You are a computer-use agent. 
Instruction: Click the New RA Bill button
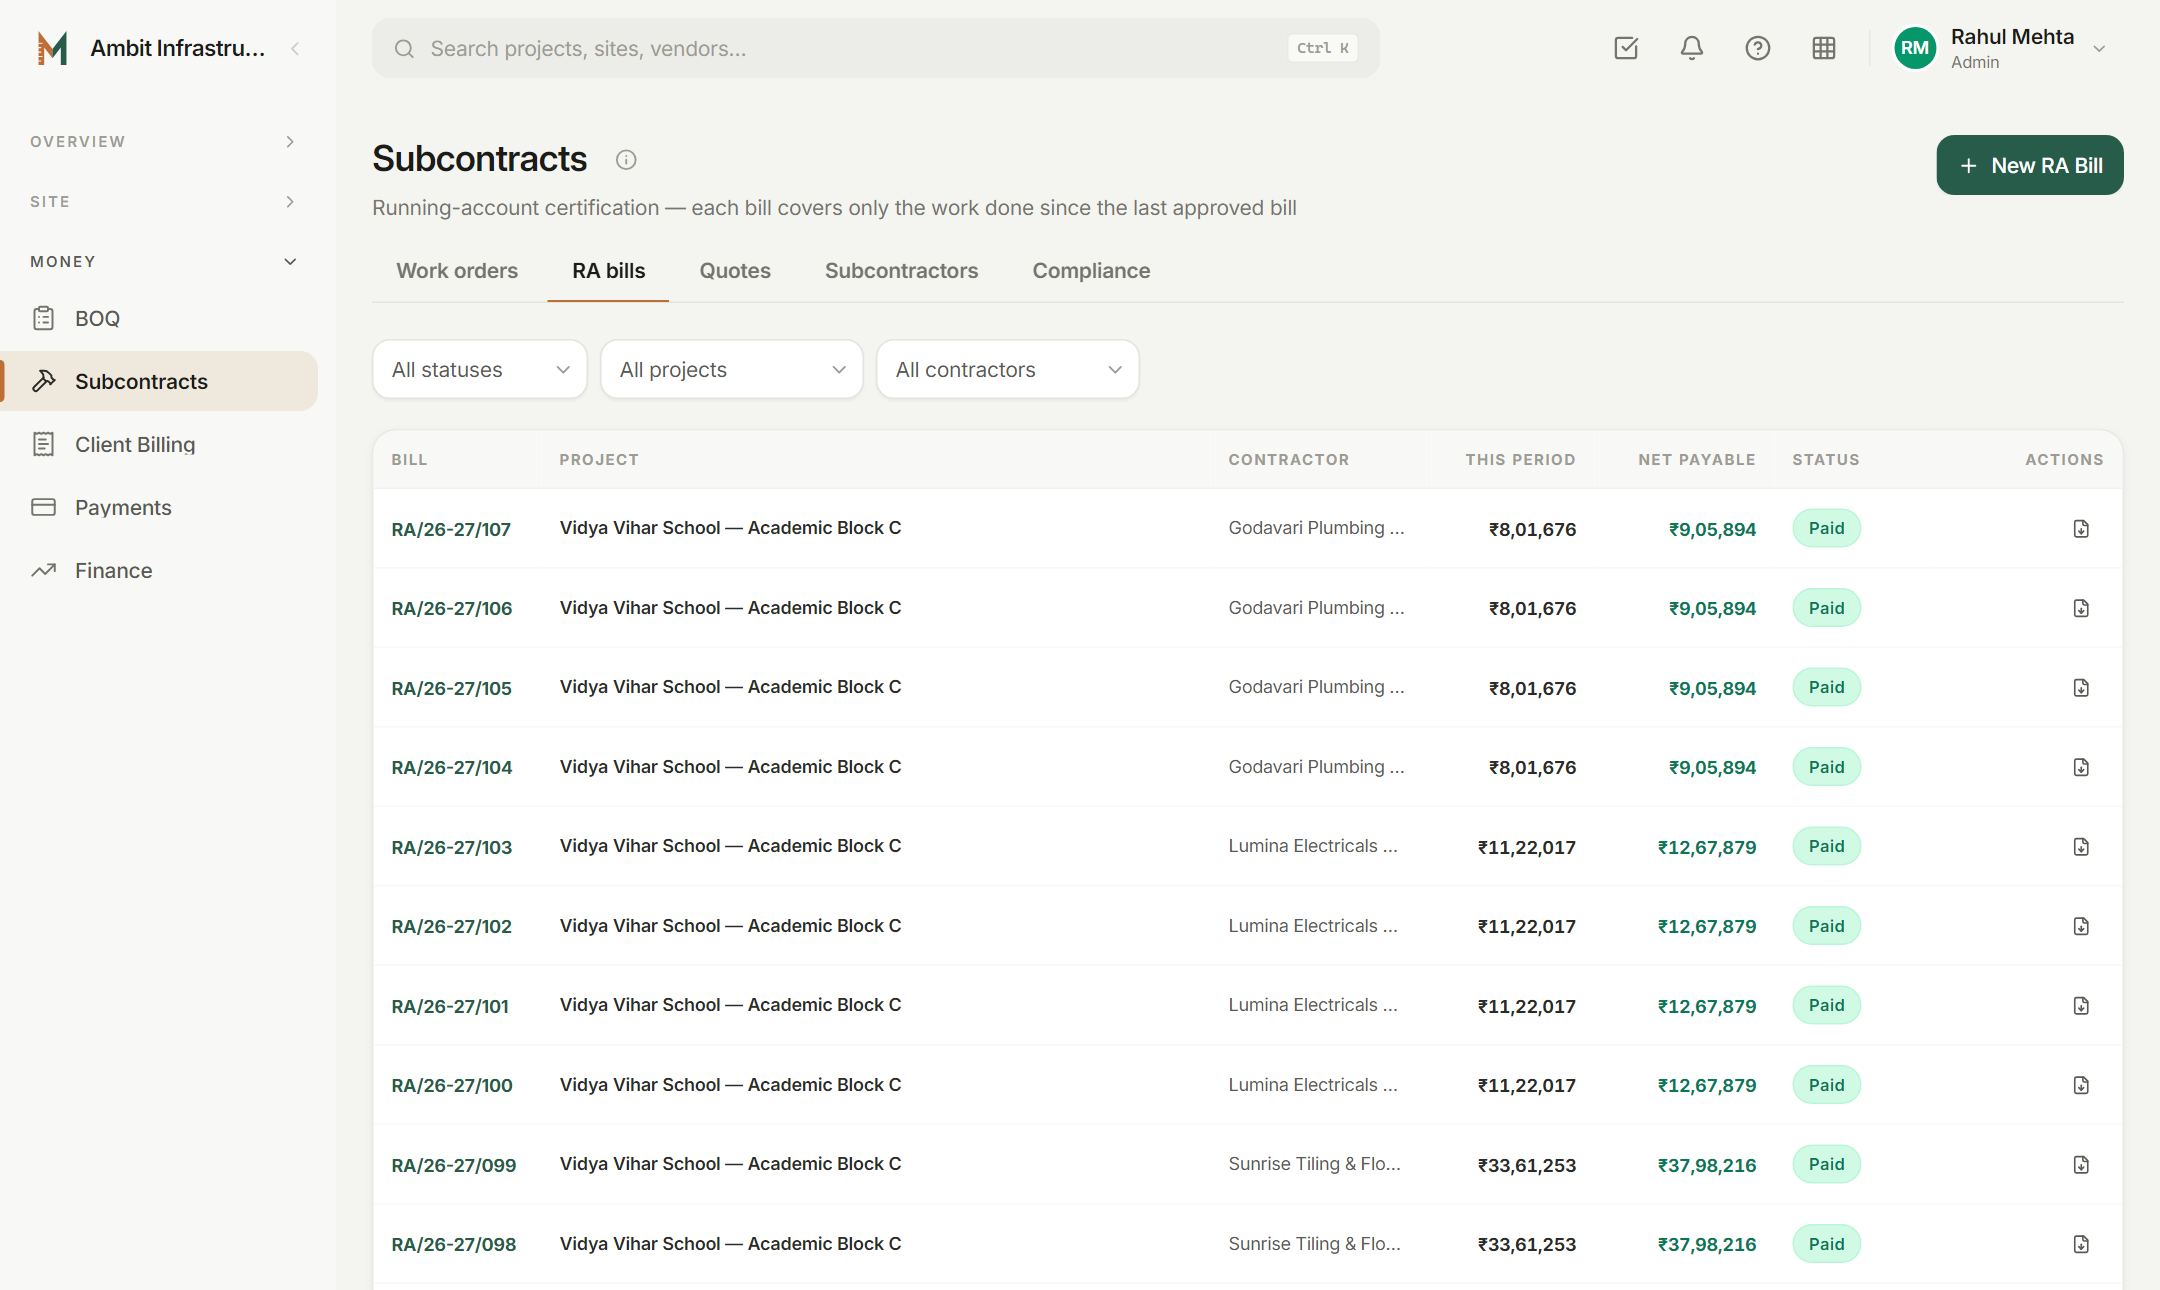pos(2030,165)
